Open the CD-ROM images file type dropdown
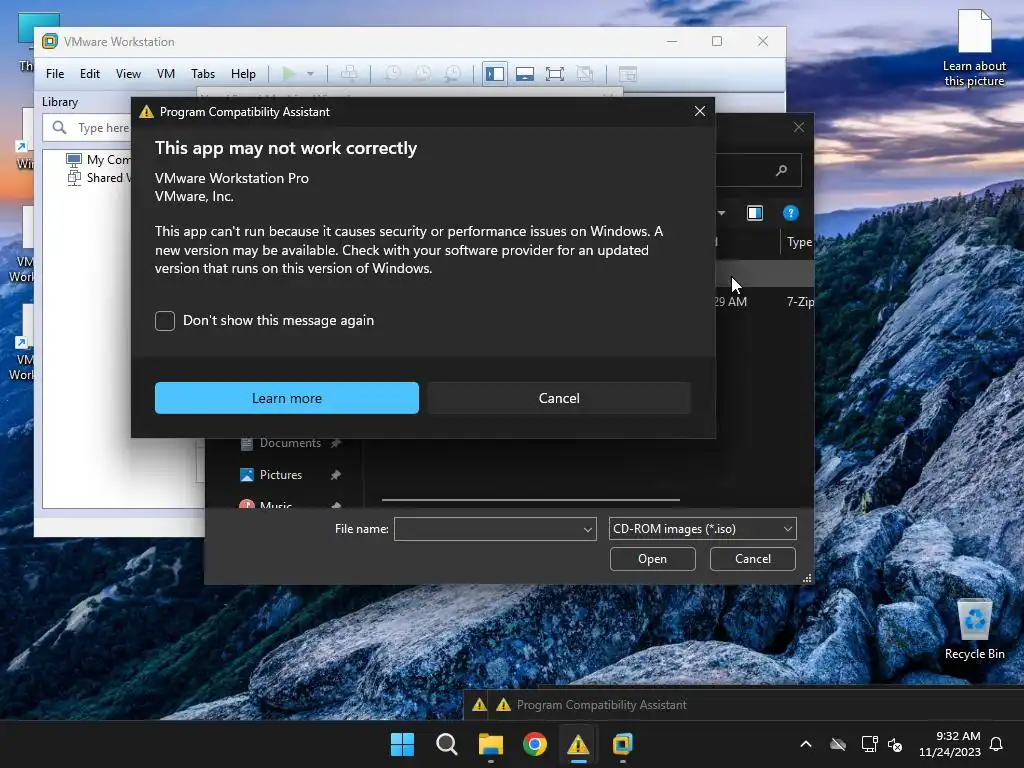 pos(703,529)
